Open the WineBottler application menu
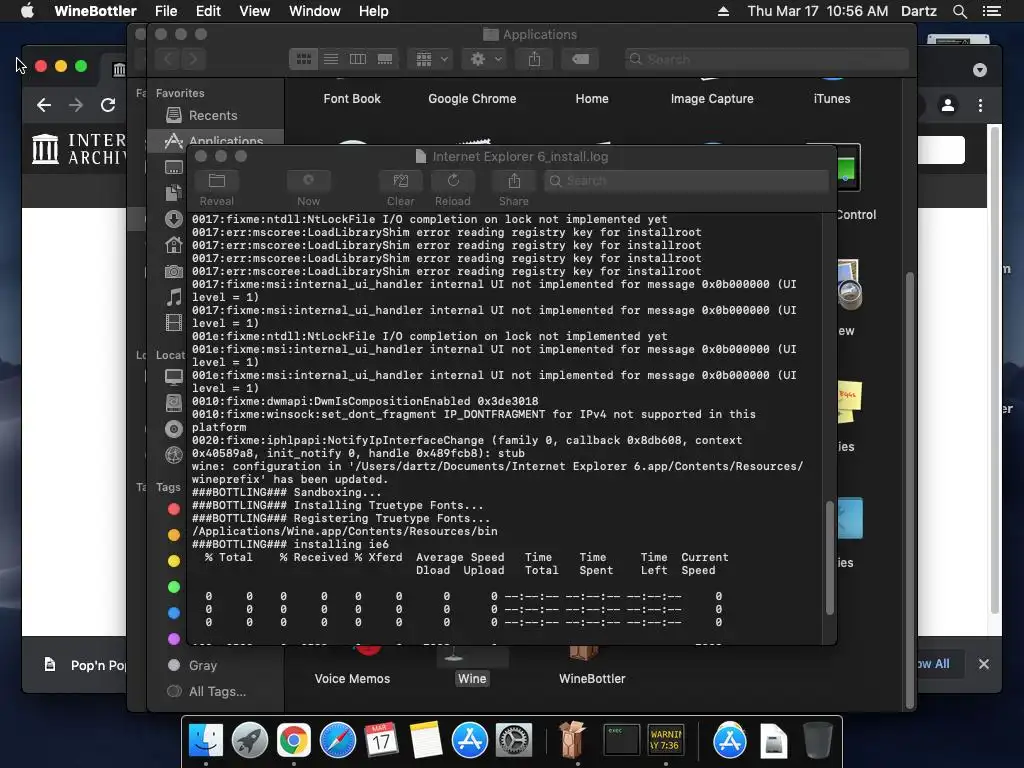This screenshot has width=1024, height=768. point(95,11)
